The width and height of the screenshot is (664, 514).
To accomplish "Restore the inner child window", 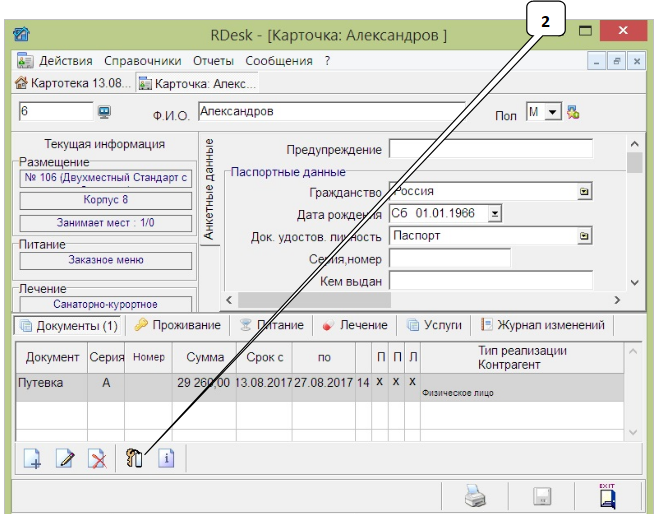I will [617, 61].
